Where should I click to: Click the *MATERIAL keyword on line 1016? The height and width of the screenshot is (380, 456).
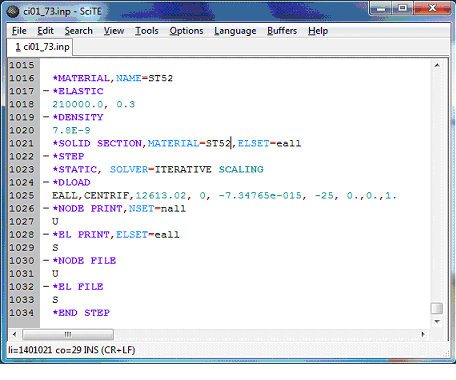(81, 78)
